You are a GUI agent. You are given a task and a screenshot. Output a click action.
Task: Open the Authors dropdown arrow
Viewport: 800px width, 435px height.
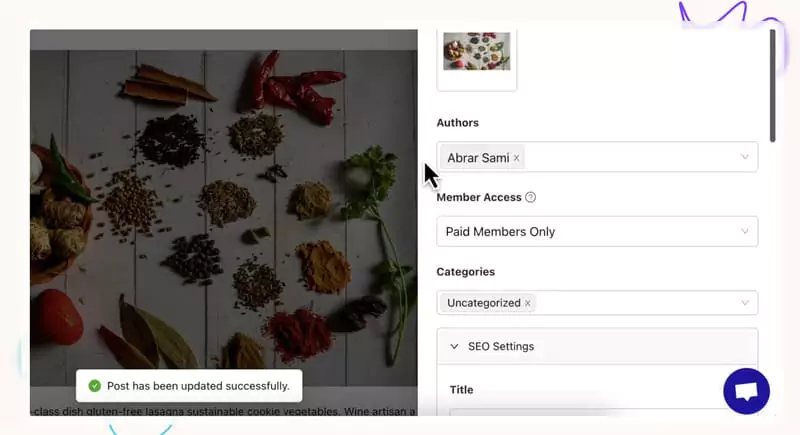coord(745,157)
